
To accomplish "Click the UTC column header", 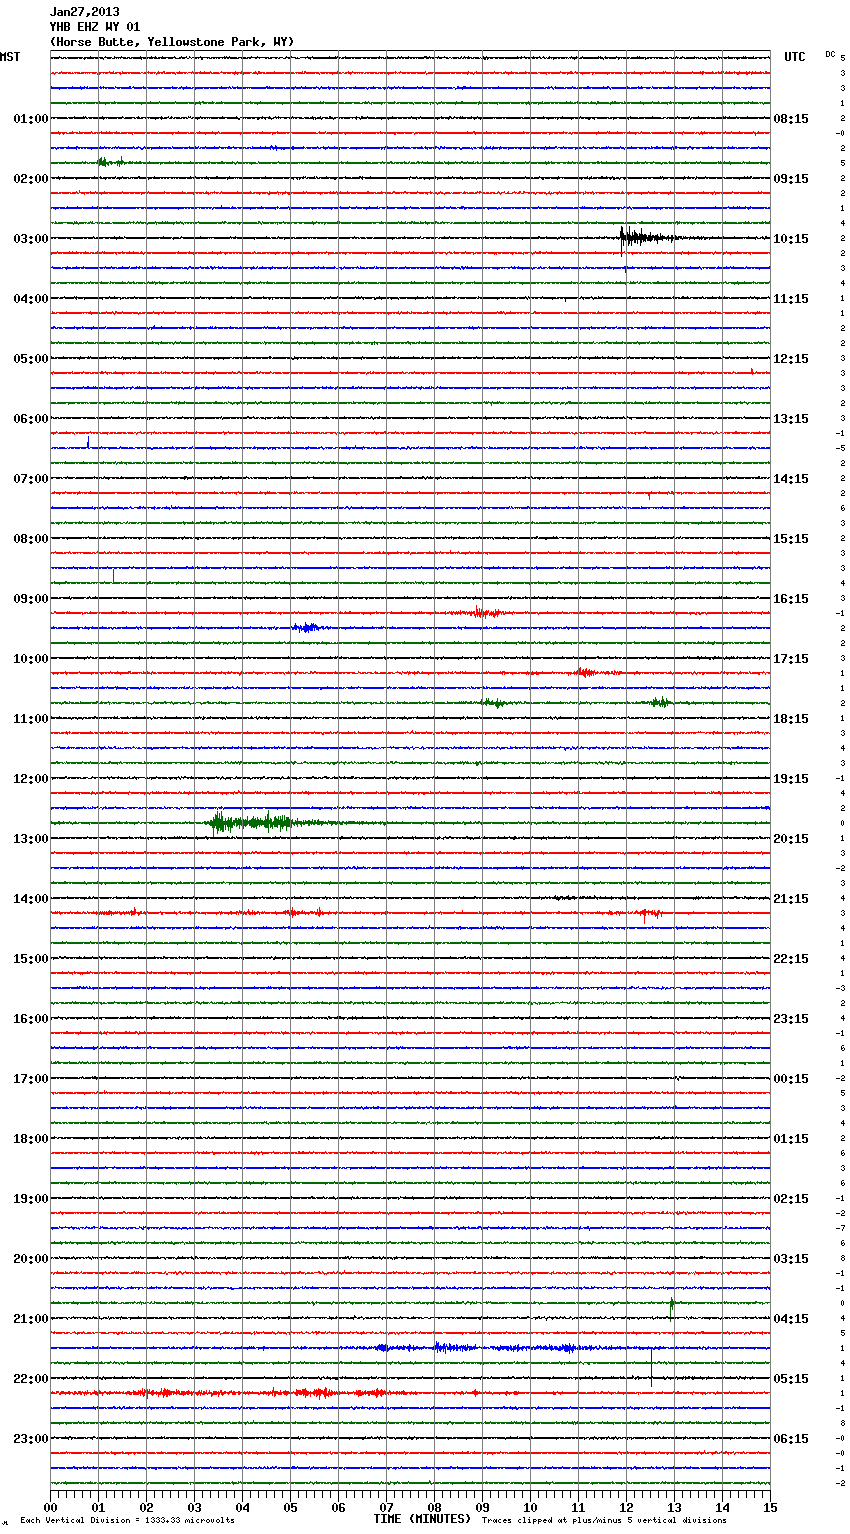I will tap(794, 57).
